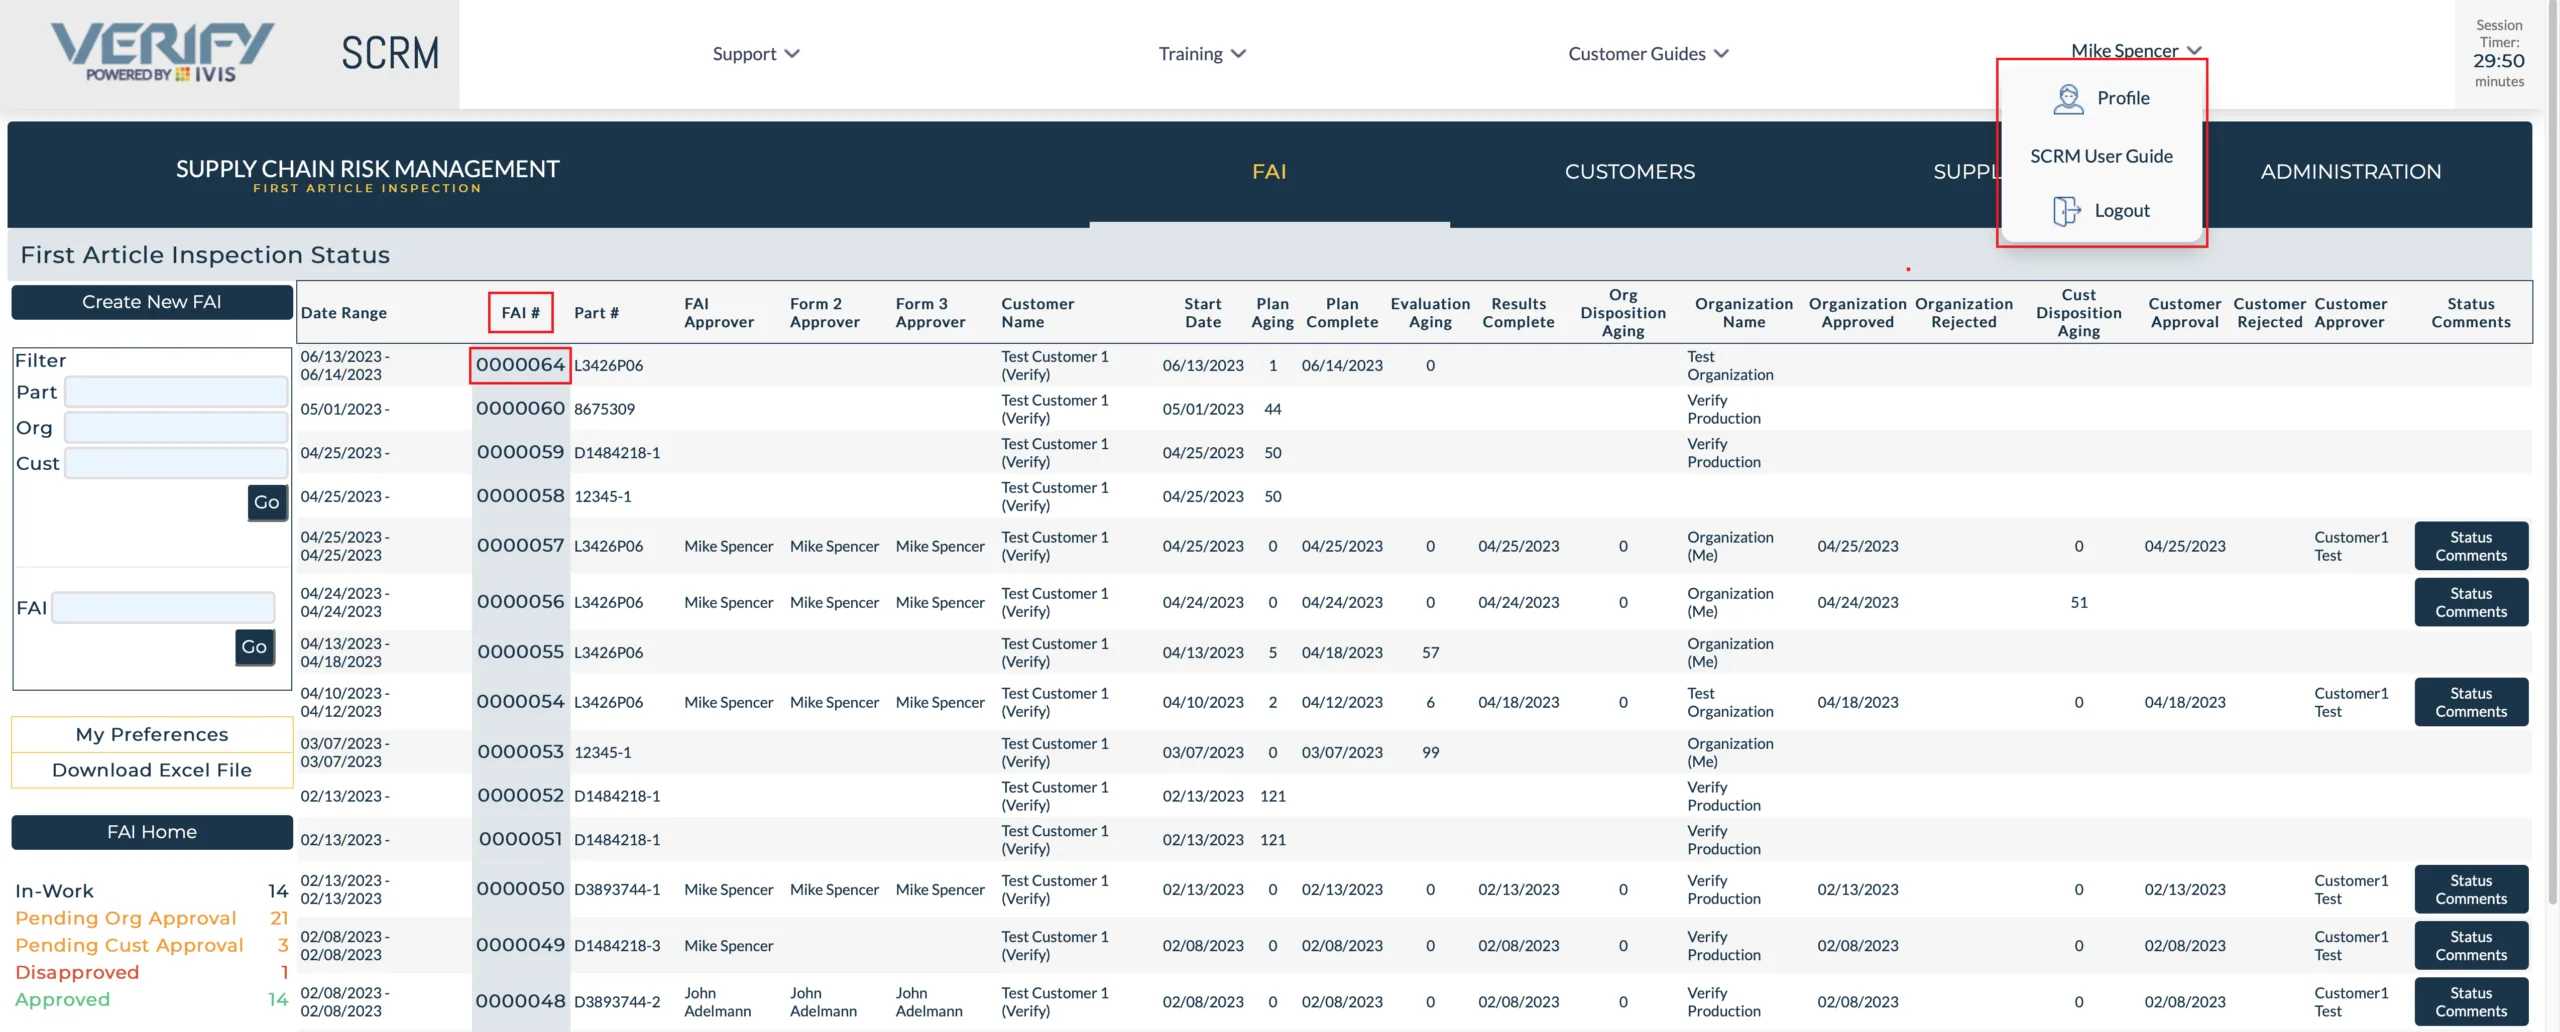2560x1032 pixels.
Task: Expand the Support dropdown menu
Action: pyautogui.click(x=756, y=53)
